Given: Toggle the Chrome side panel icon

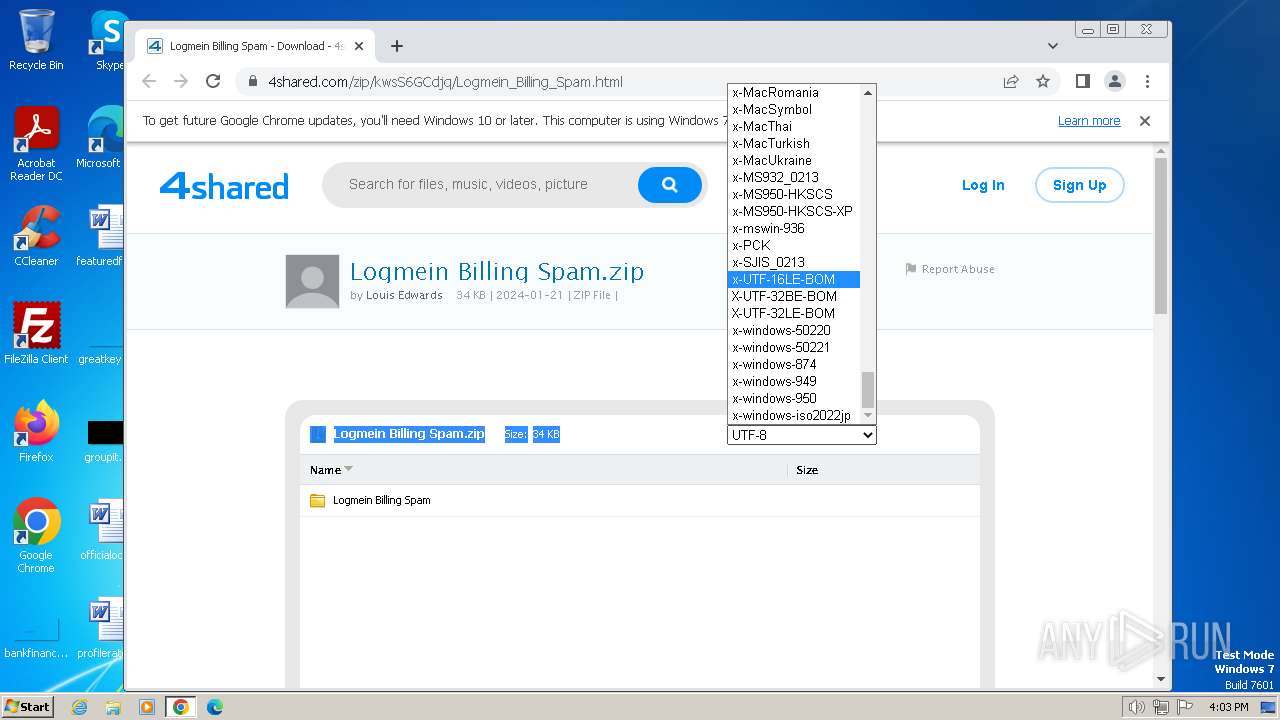Looking at the screenshot, I should [1082, 82].
